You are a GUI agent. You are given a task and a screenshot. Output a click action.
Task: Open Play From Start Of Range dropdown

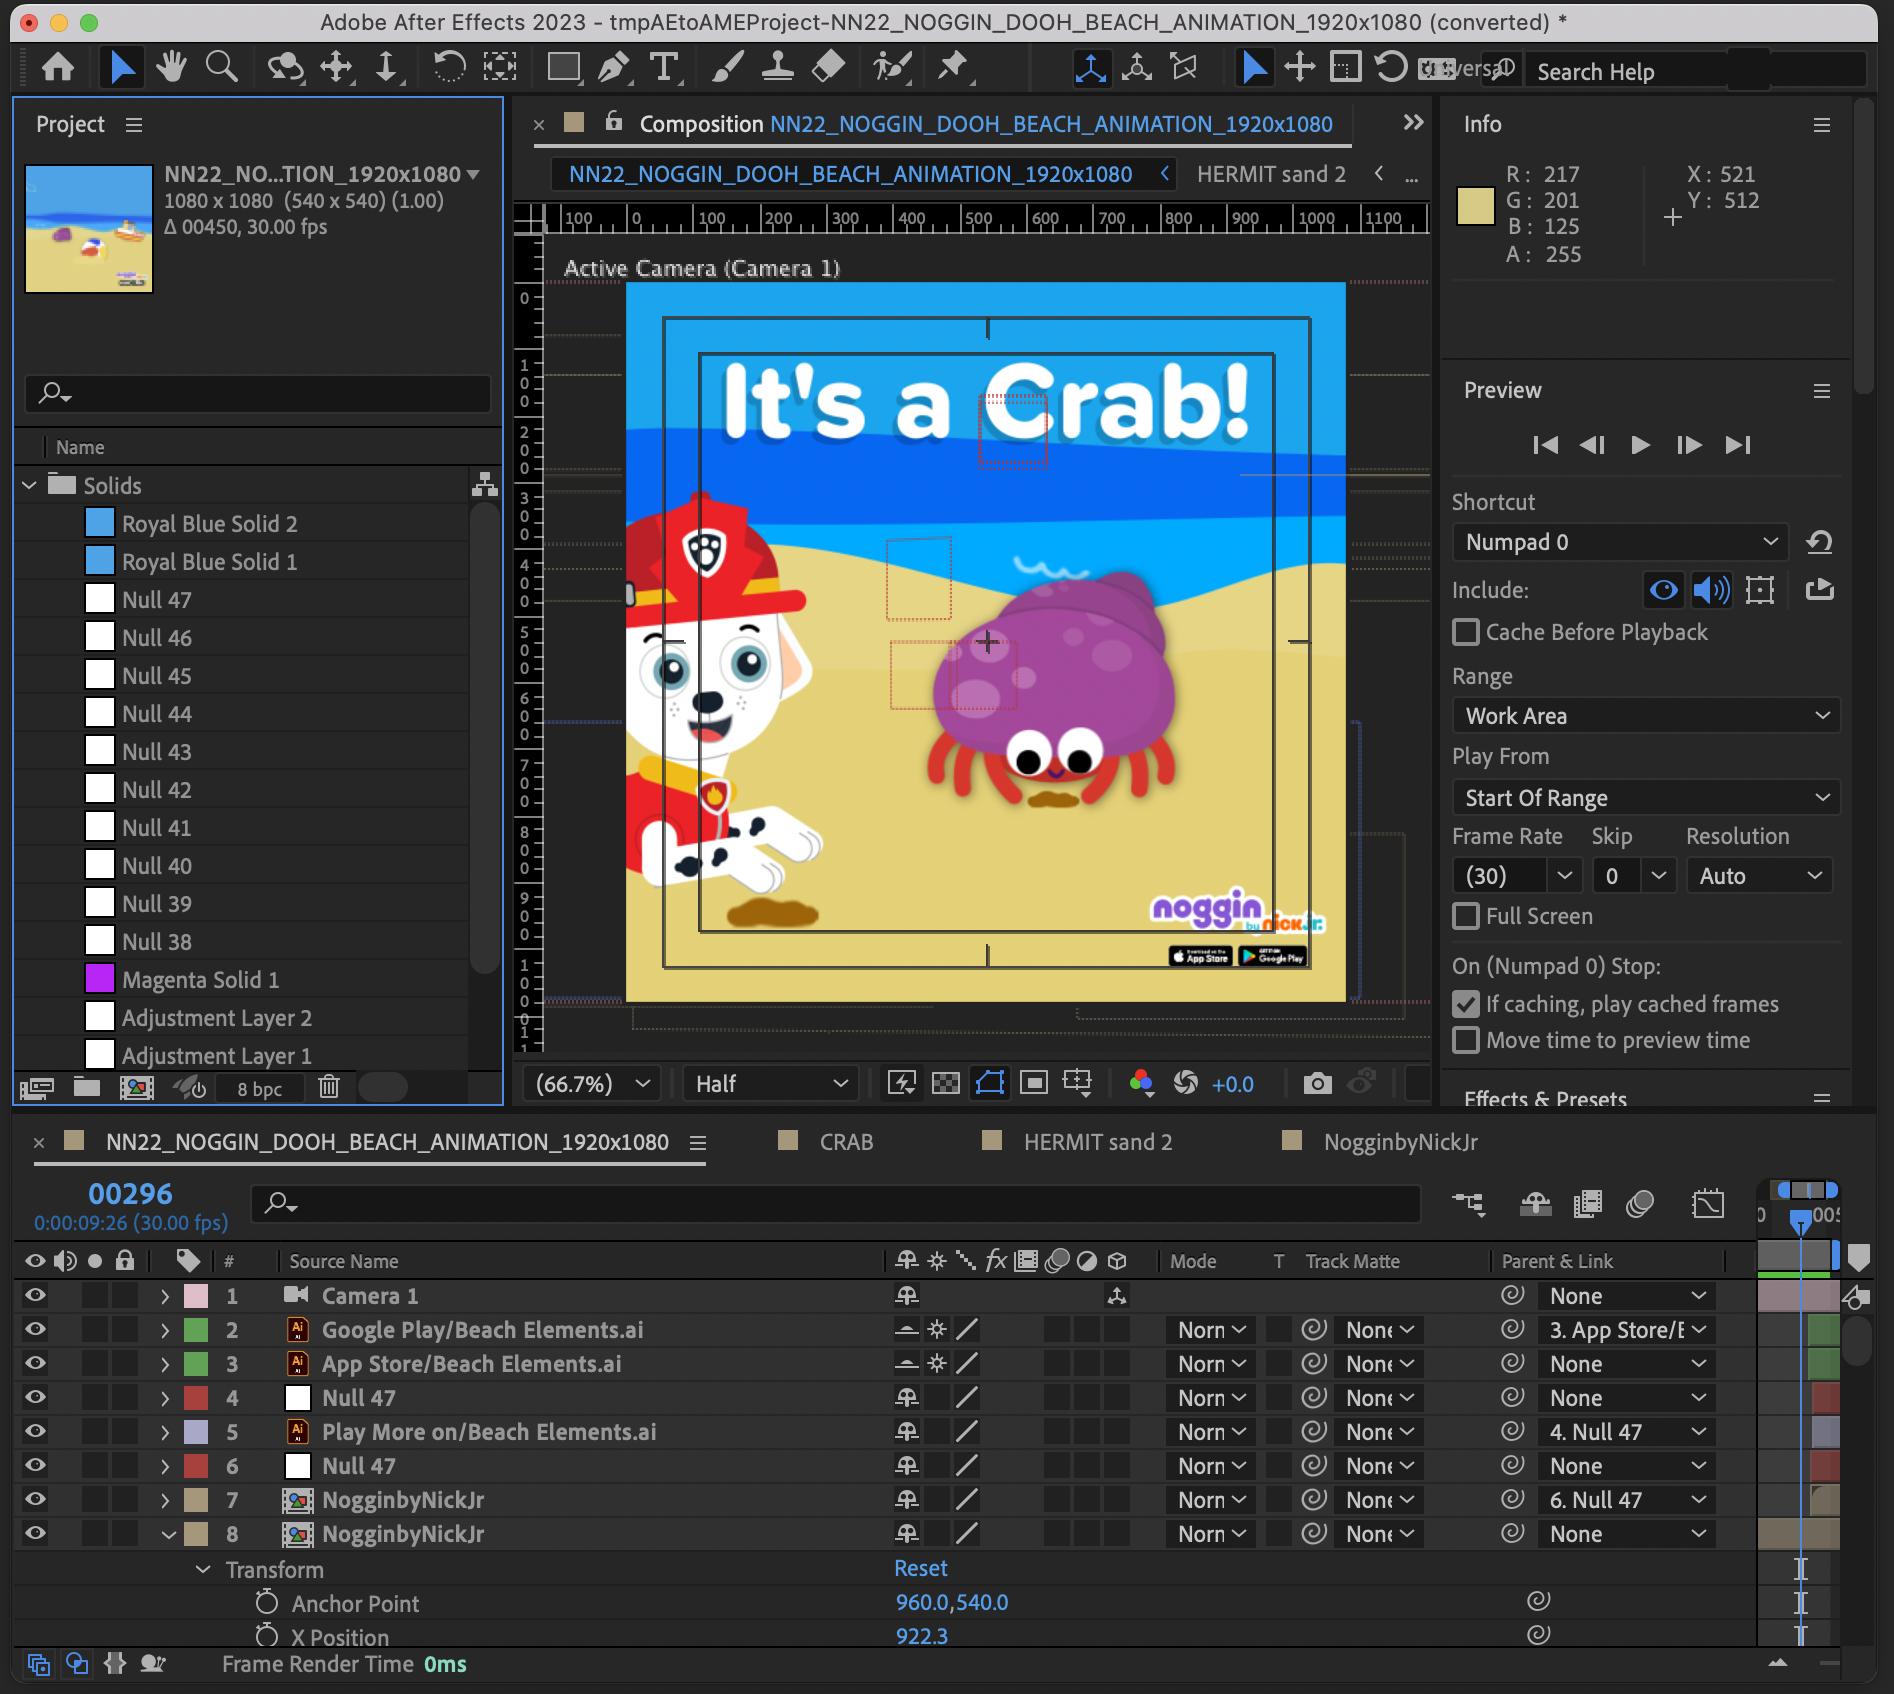(x=1645, y=798)
